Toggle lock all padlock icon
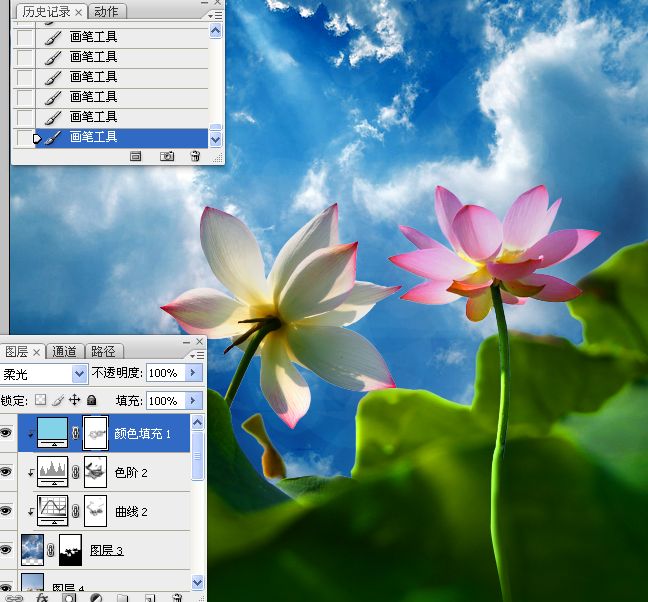 click(x=92, y=400)
